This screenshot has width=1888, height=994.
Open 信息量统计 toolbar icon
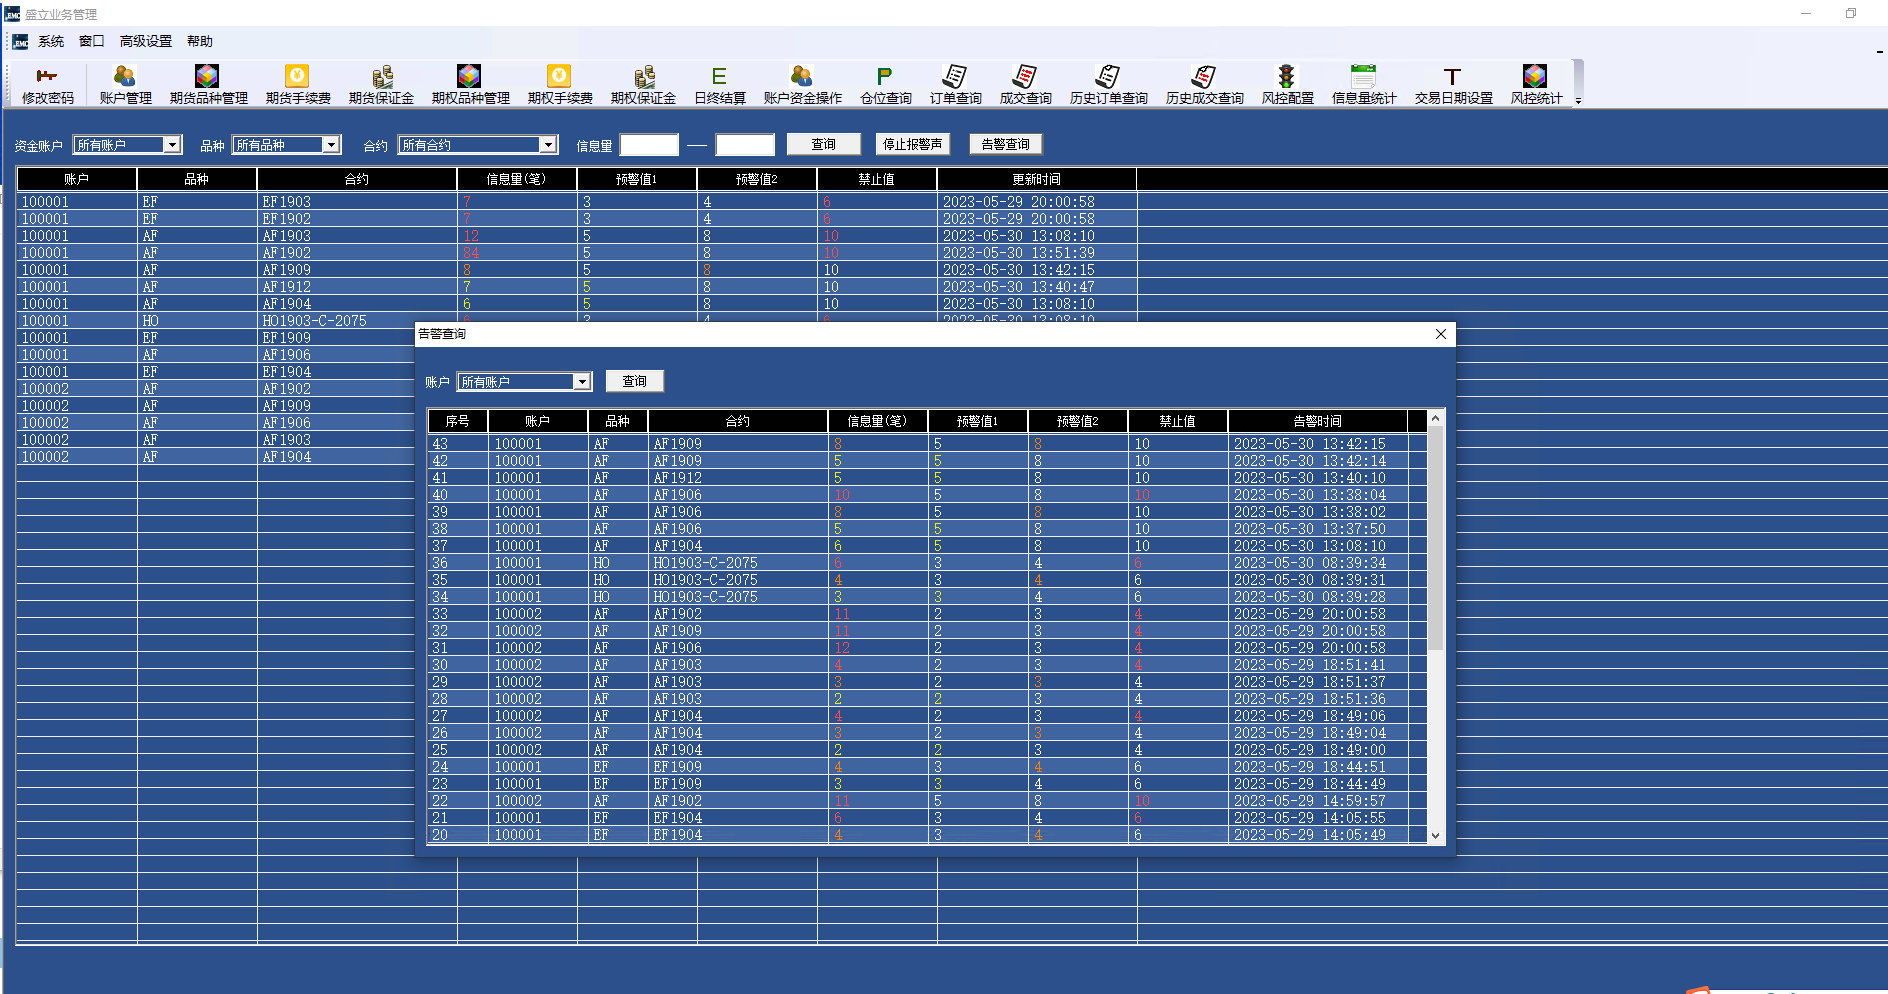[x=1363, y=86]
